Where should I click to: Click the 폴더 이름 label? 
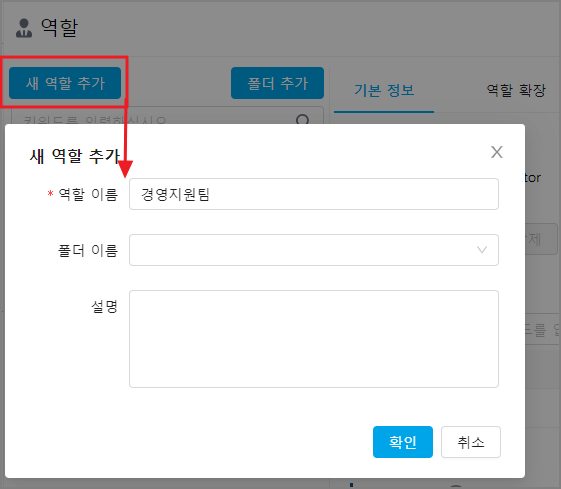(x=88, y=250)
